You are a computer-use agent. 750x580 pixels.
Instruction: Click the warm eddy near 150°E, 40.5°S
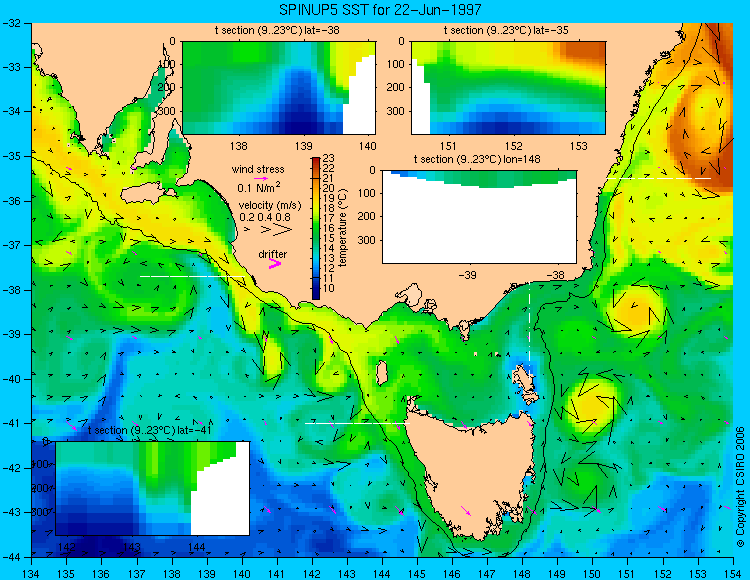click(x=592, y=405)
